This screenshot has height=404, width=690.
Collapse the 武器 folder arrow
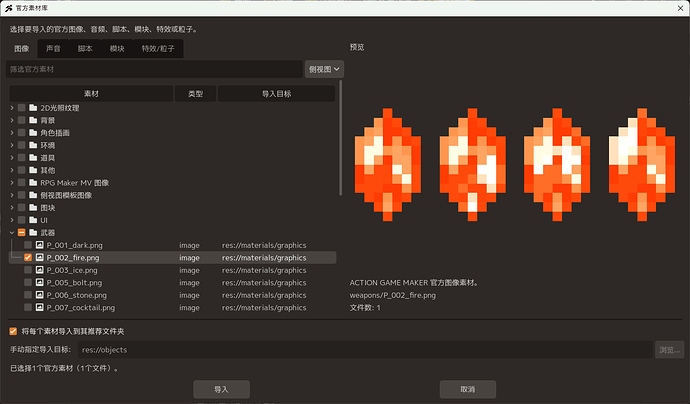pos(12,232)
